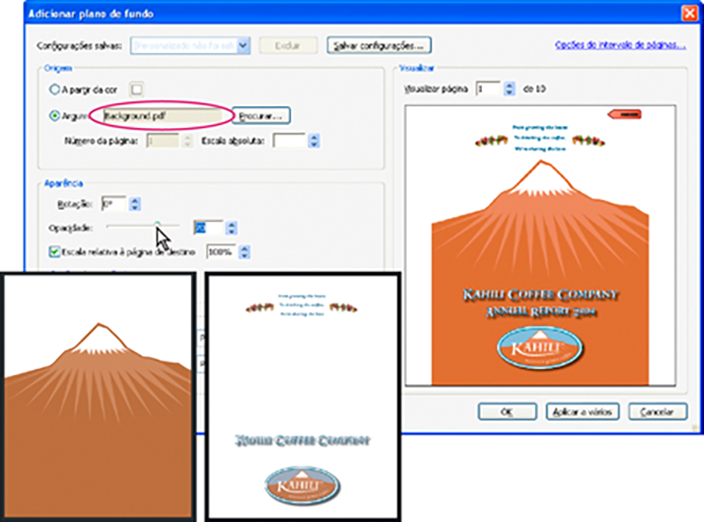Open 'Opções do intervalo de páginas' link
This screenshot has height=522, width=704.
(x=620, y=44)
